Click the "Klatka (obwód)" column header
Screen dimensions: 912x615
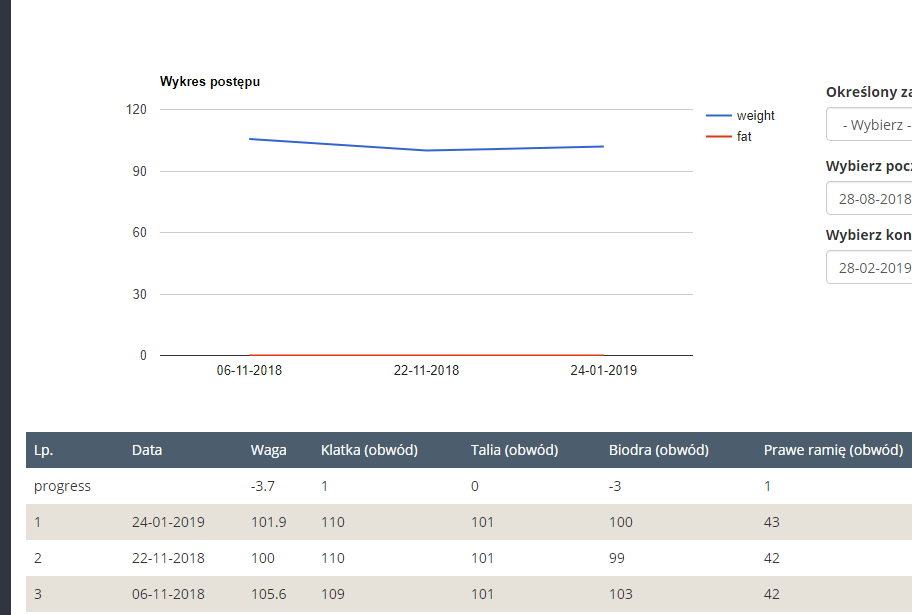point(369,450)
